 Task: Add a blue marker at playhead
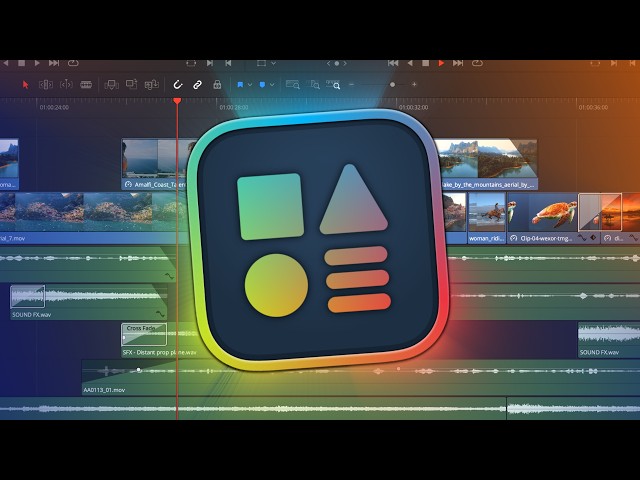coord(262,84)
